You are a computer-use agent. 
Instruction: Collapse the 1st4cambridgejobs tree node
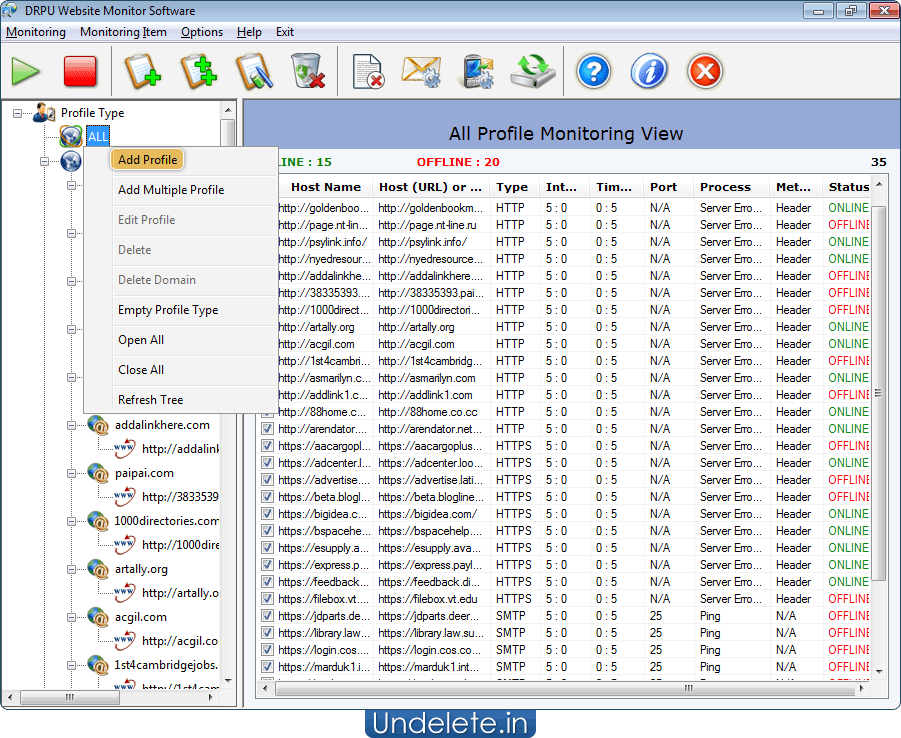(71, 666)
